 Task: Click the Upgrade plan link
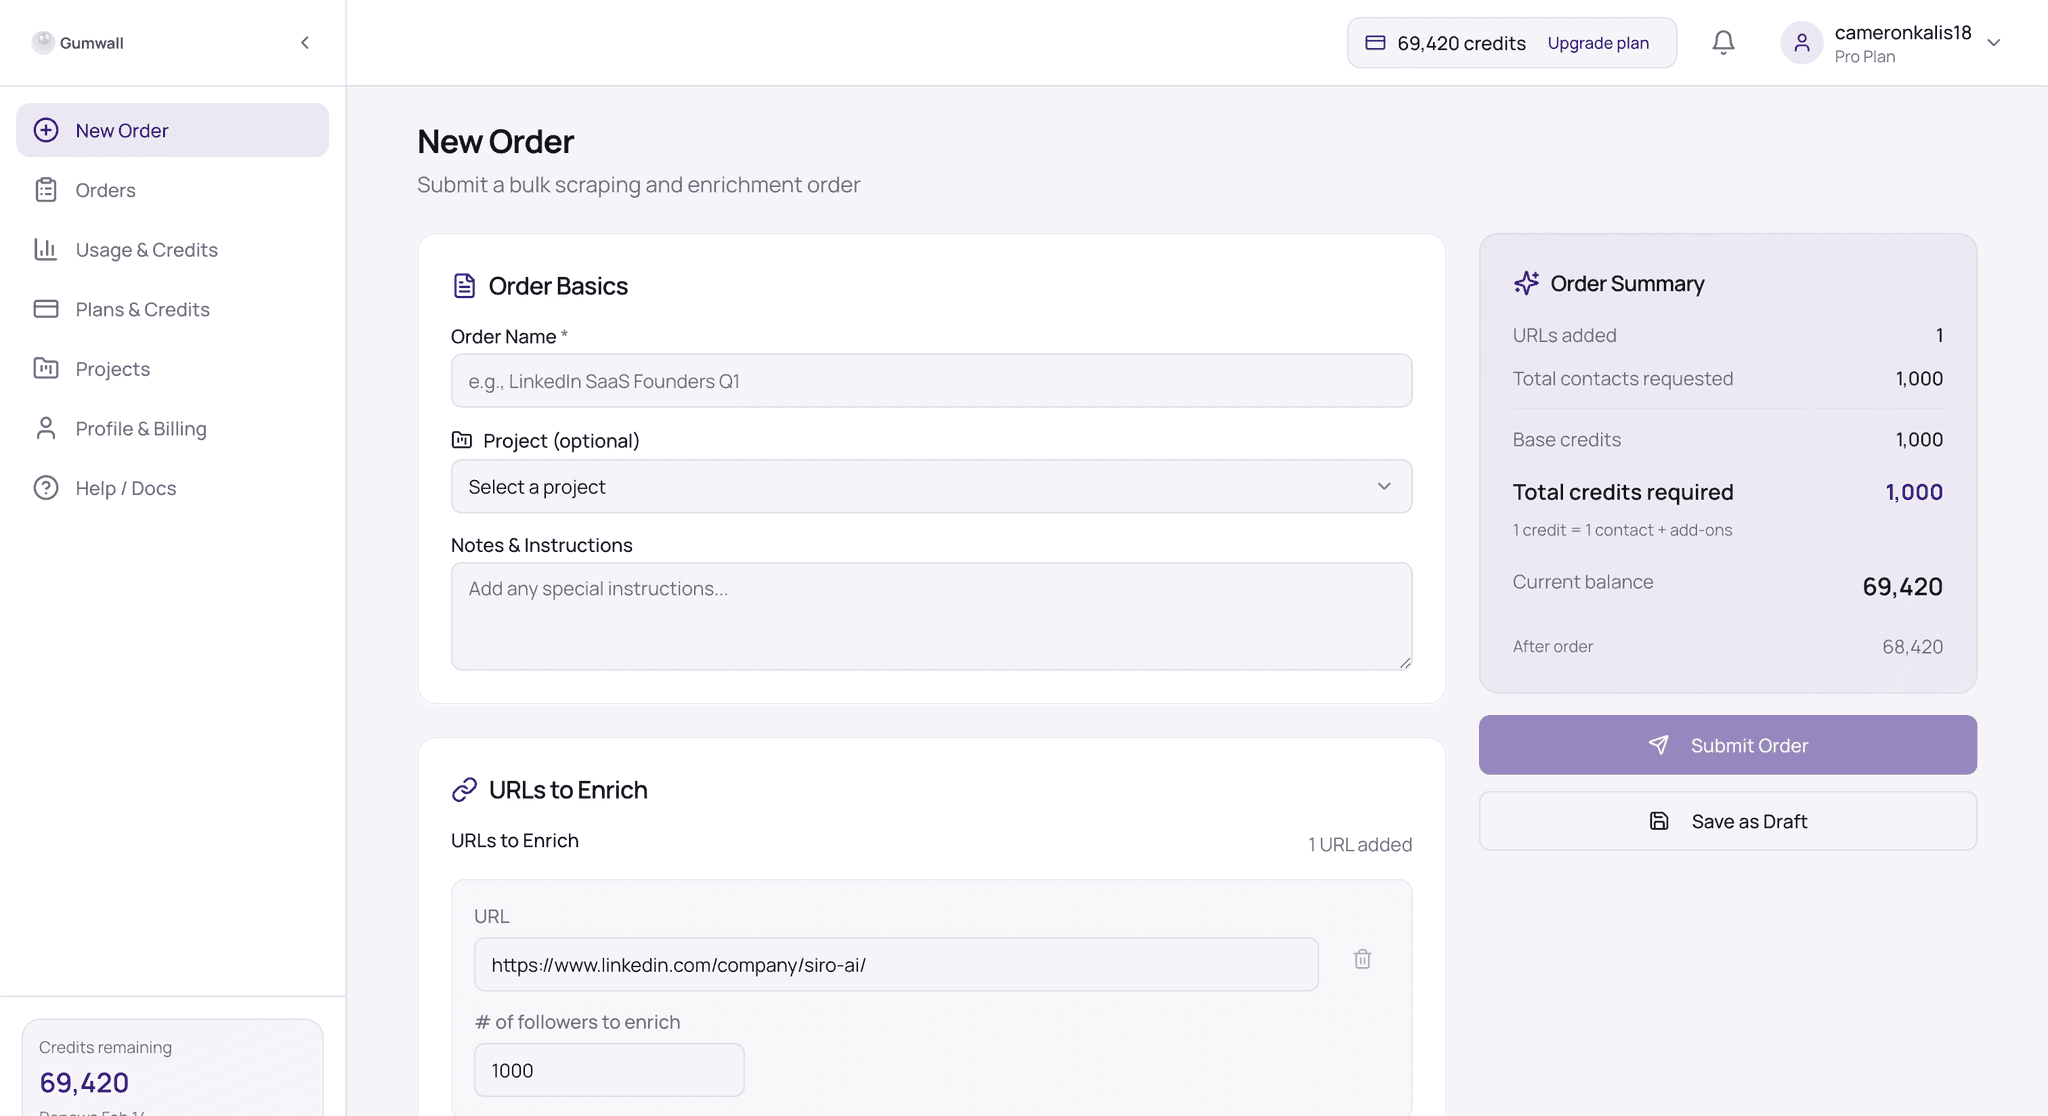coord(1598,43)
